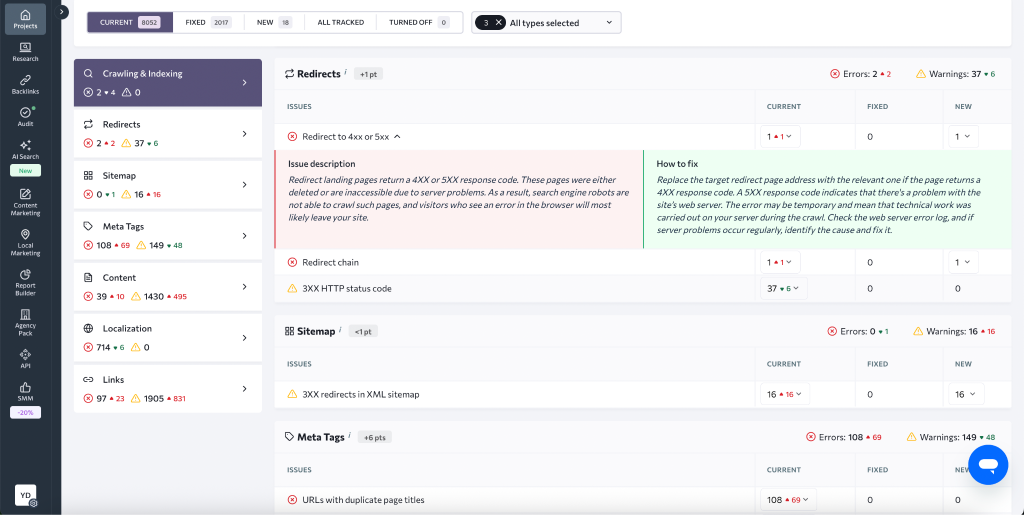Open the Local Marketing section
The width and height of the screenshot is (1024, 515).
25,241
